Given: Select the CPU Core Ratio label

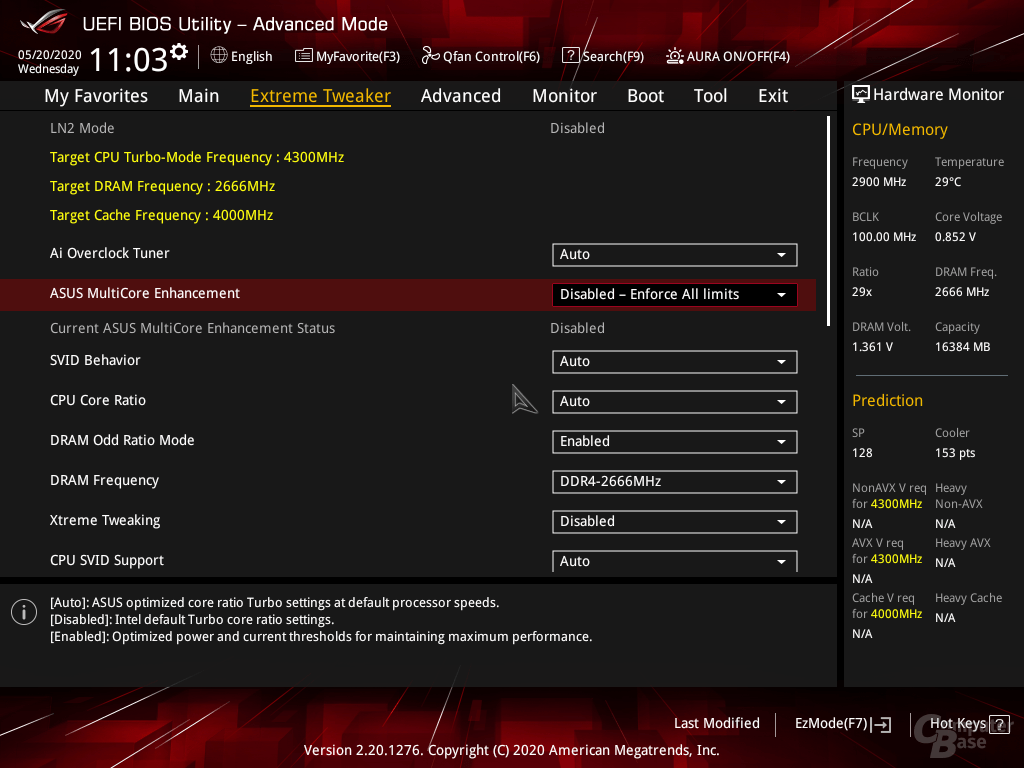Looking at the screenshot, I should click(x=98, y=400).
